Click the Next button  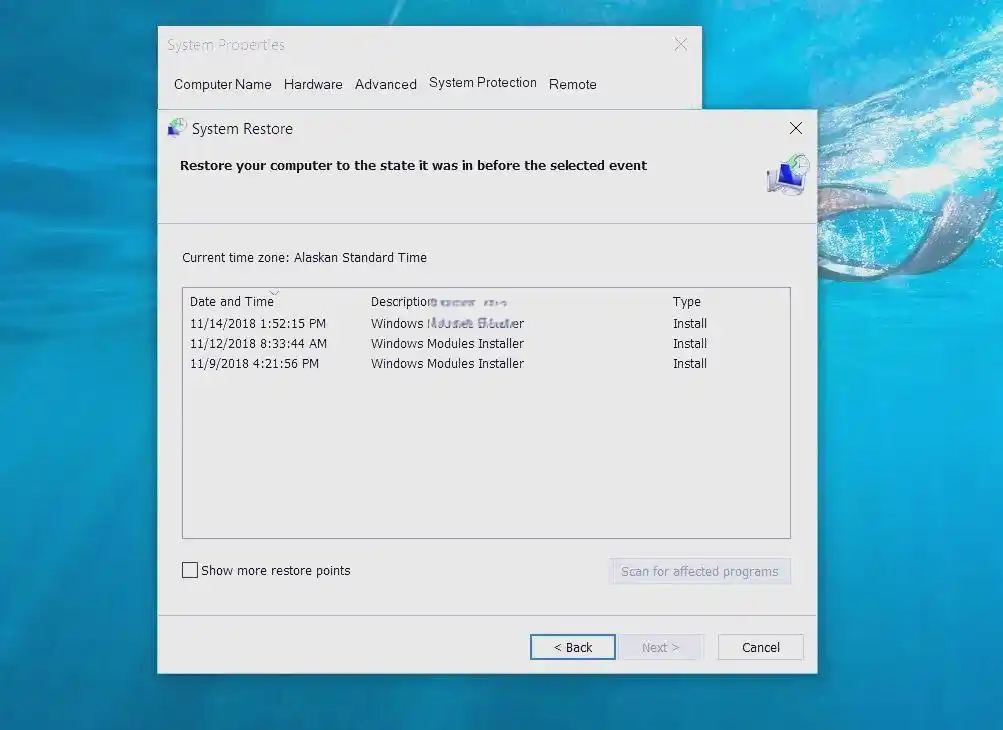[x=660, y=647]
